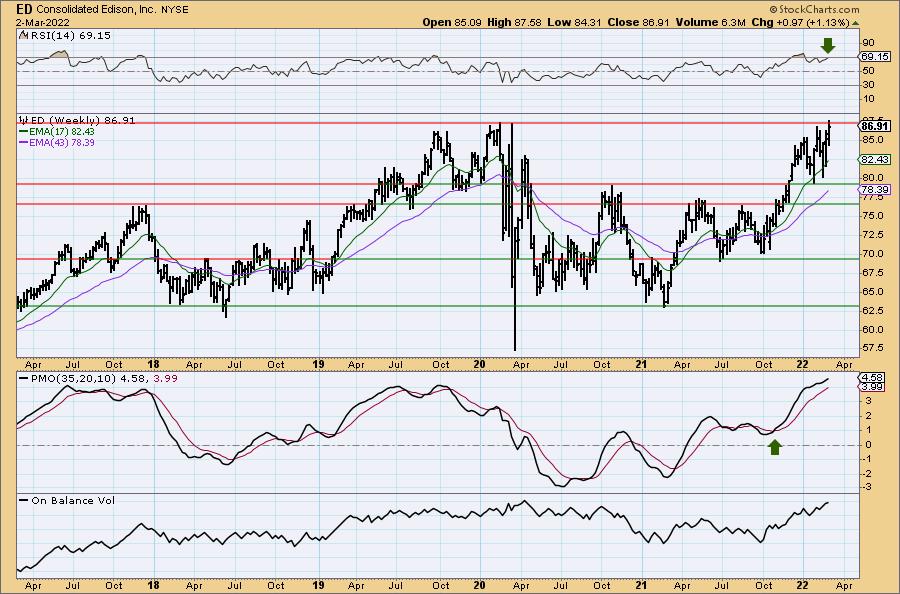Click the 2 level on the PMO axis
Image resolution: width=900 pixels, height=594 pixels.
868,415
